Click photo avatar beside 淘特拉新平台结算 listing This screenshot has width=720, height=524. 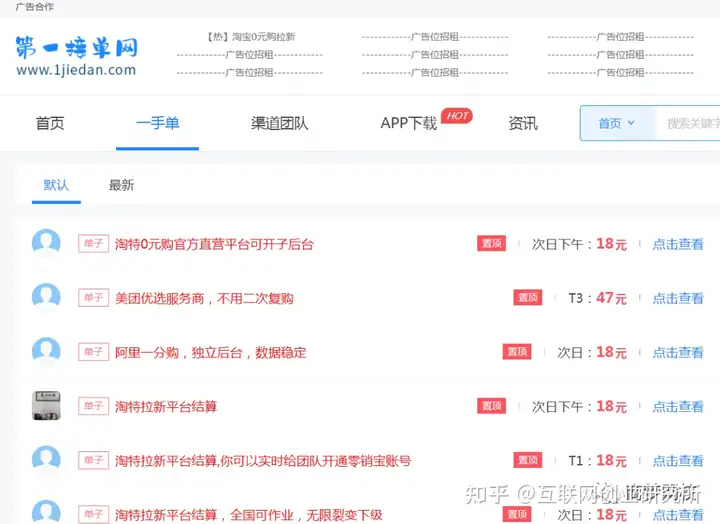click(46, 406)
